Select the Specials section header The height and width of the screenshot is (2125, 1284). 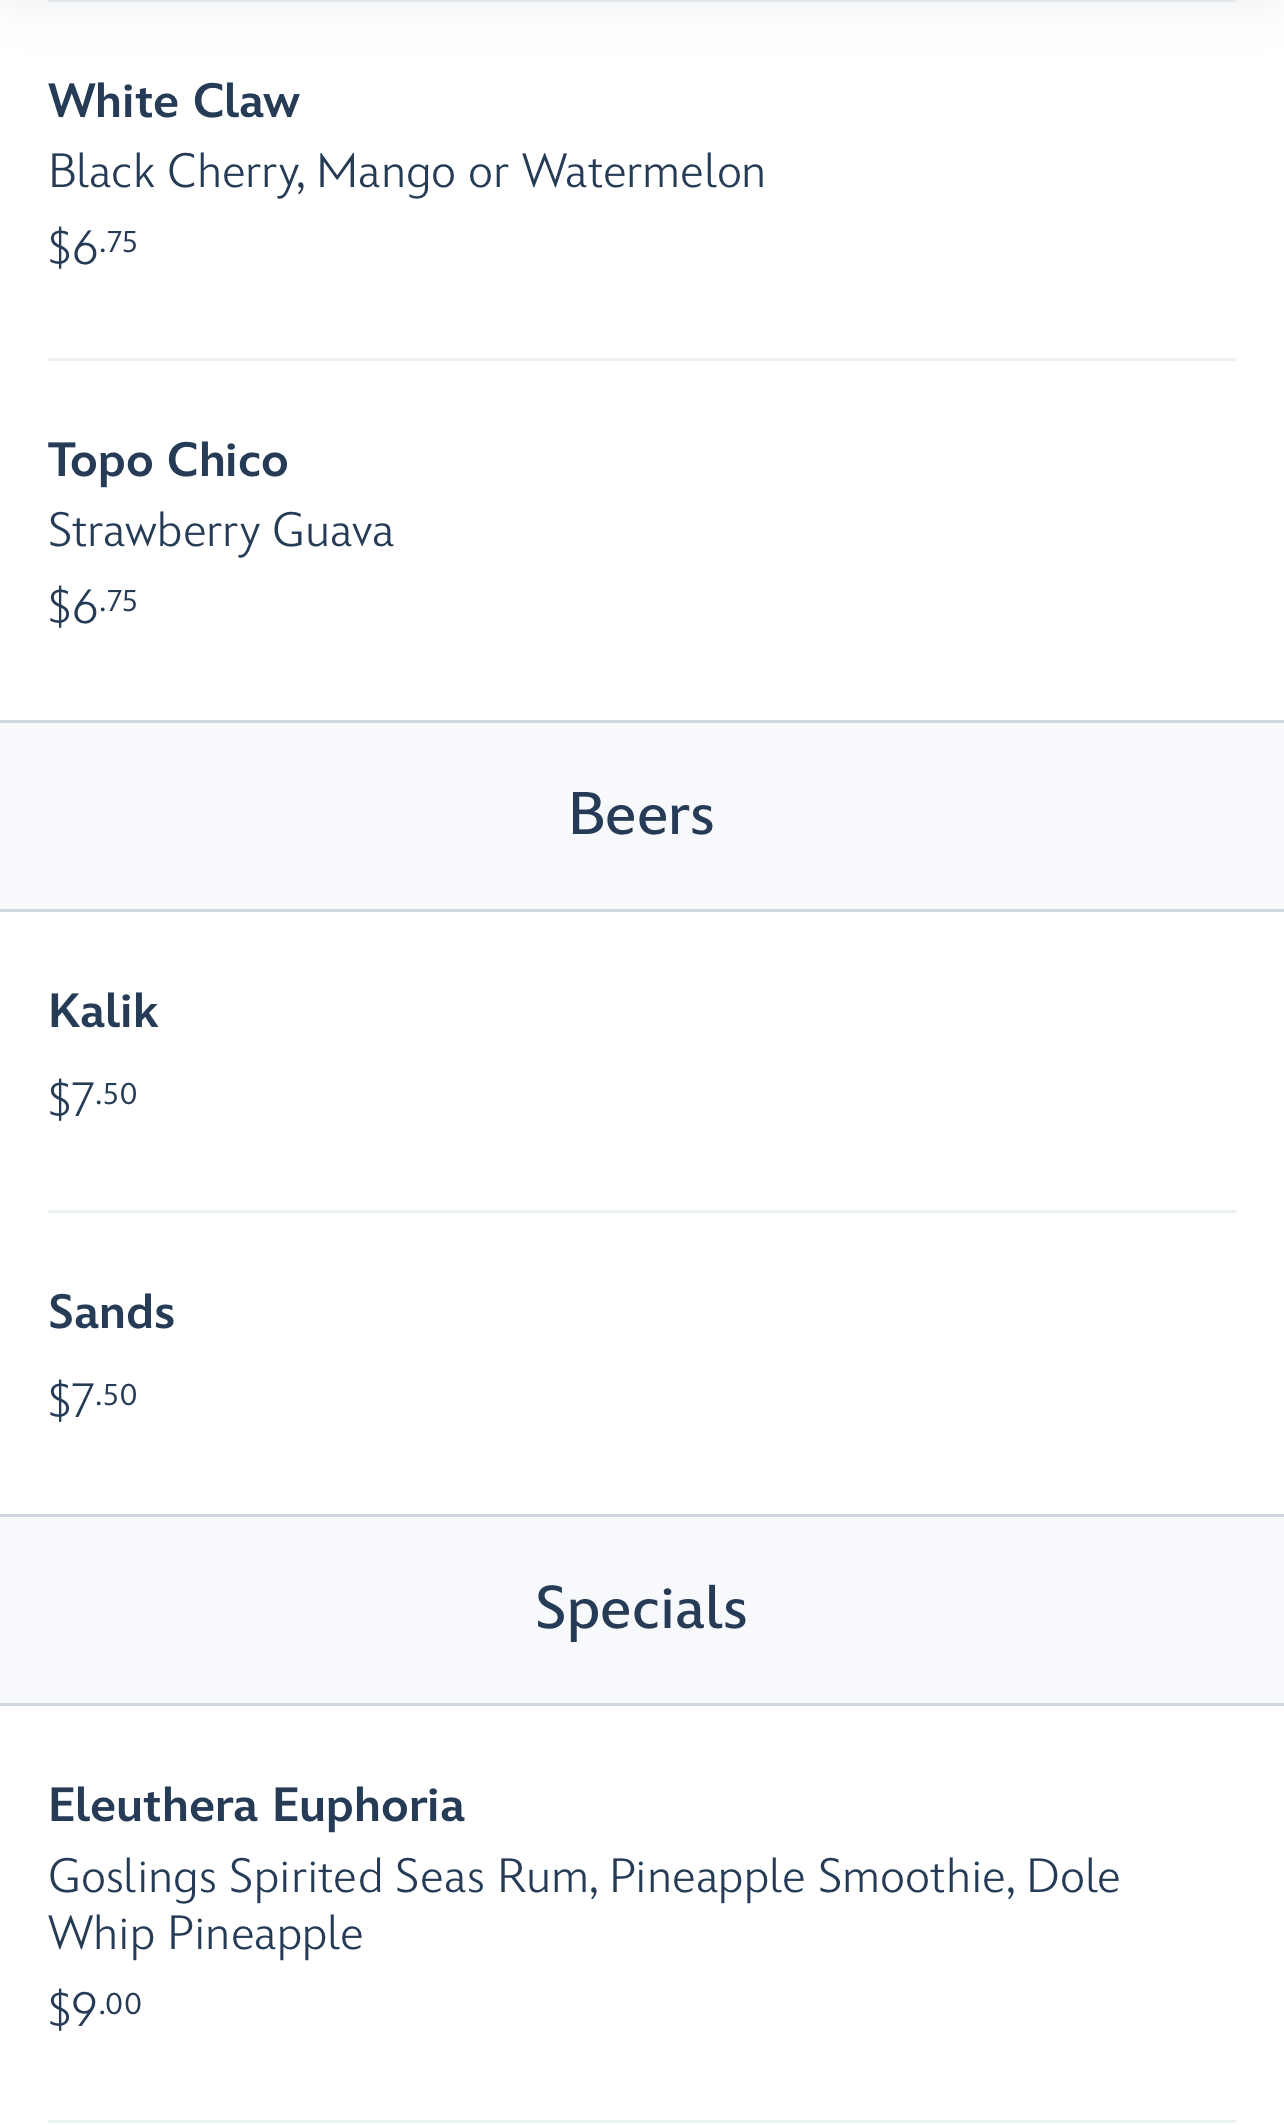642,1608
